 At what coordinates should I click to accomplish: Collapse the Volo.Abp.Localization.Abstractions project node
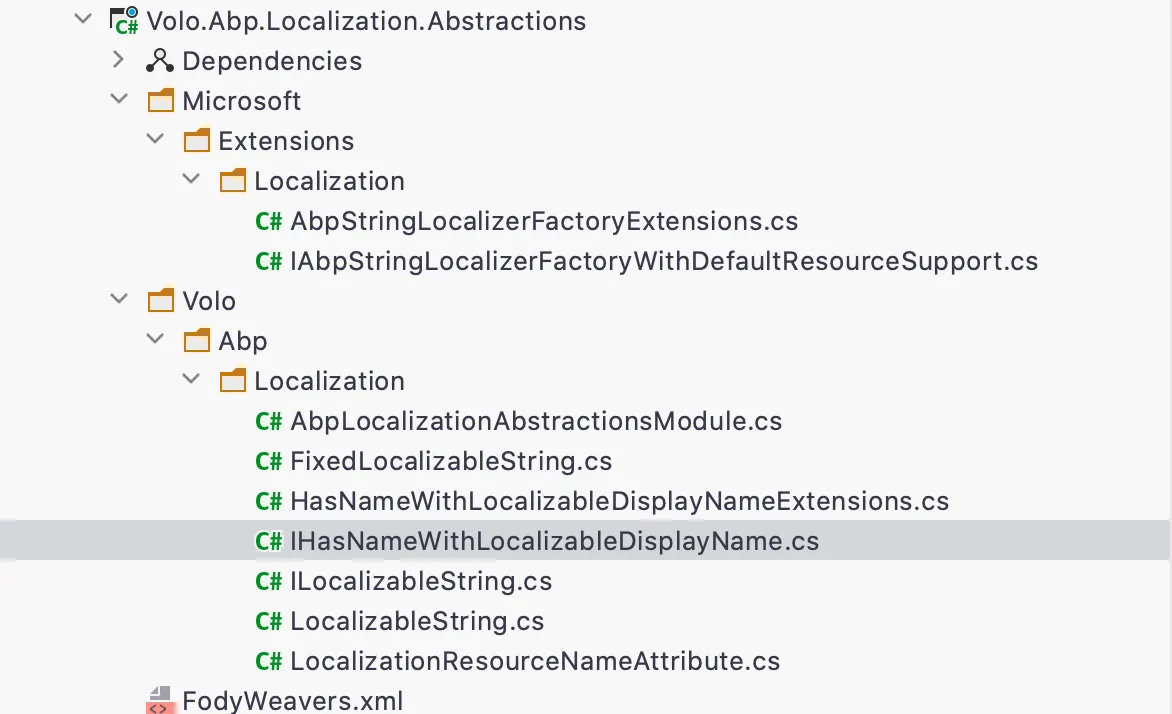83,19
